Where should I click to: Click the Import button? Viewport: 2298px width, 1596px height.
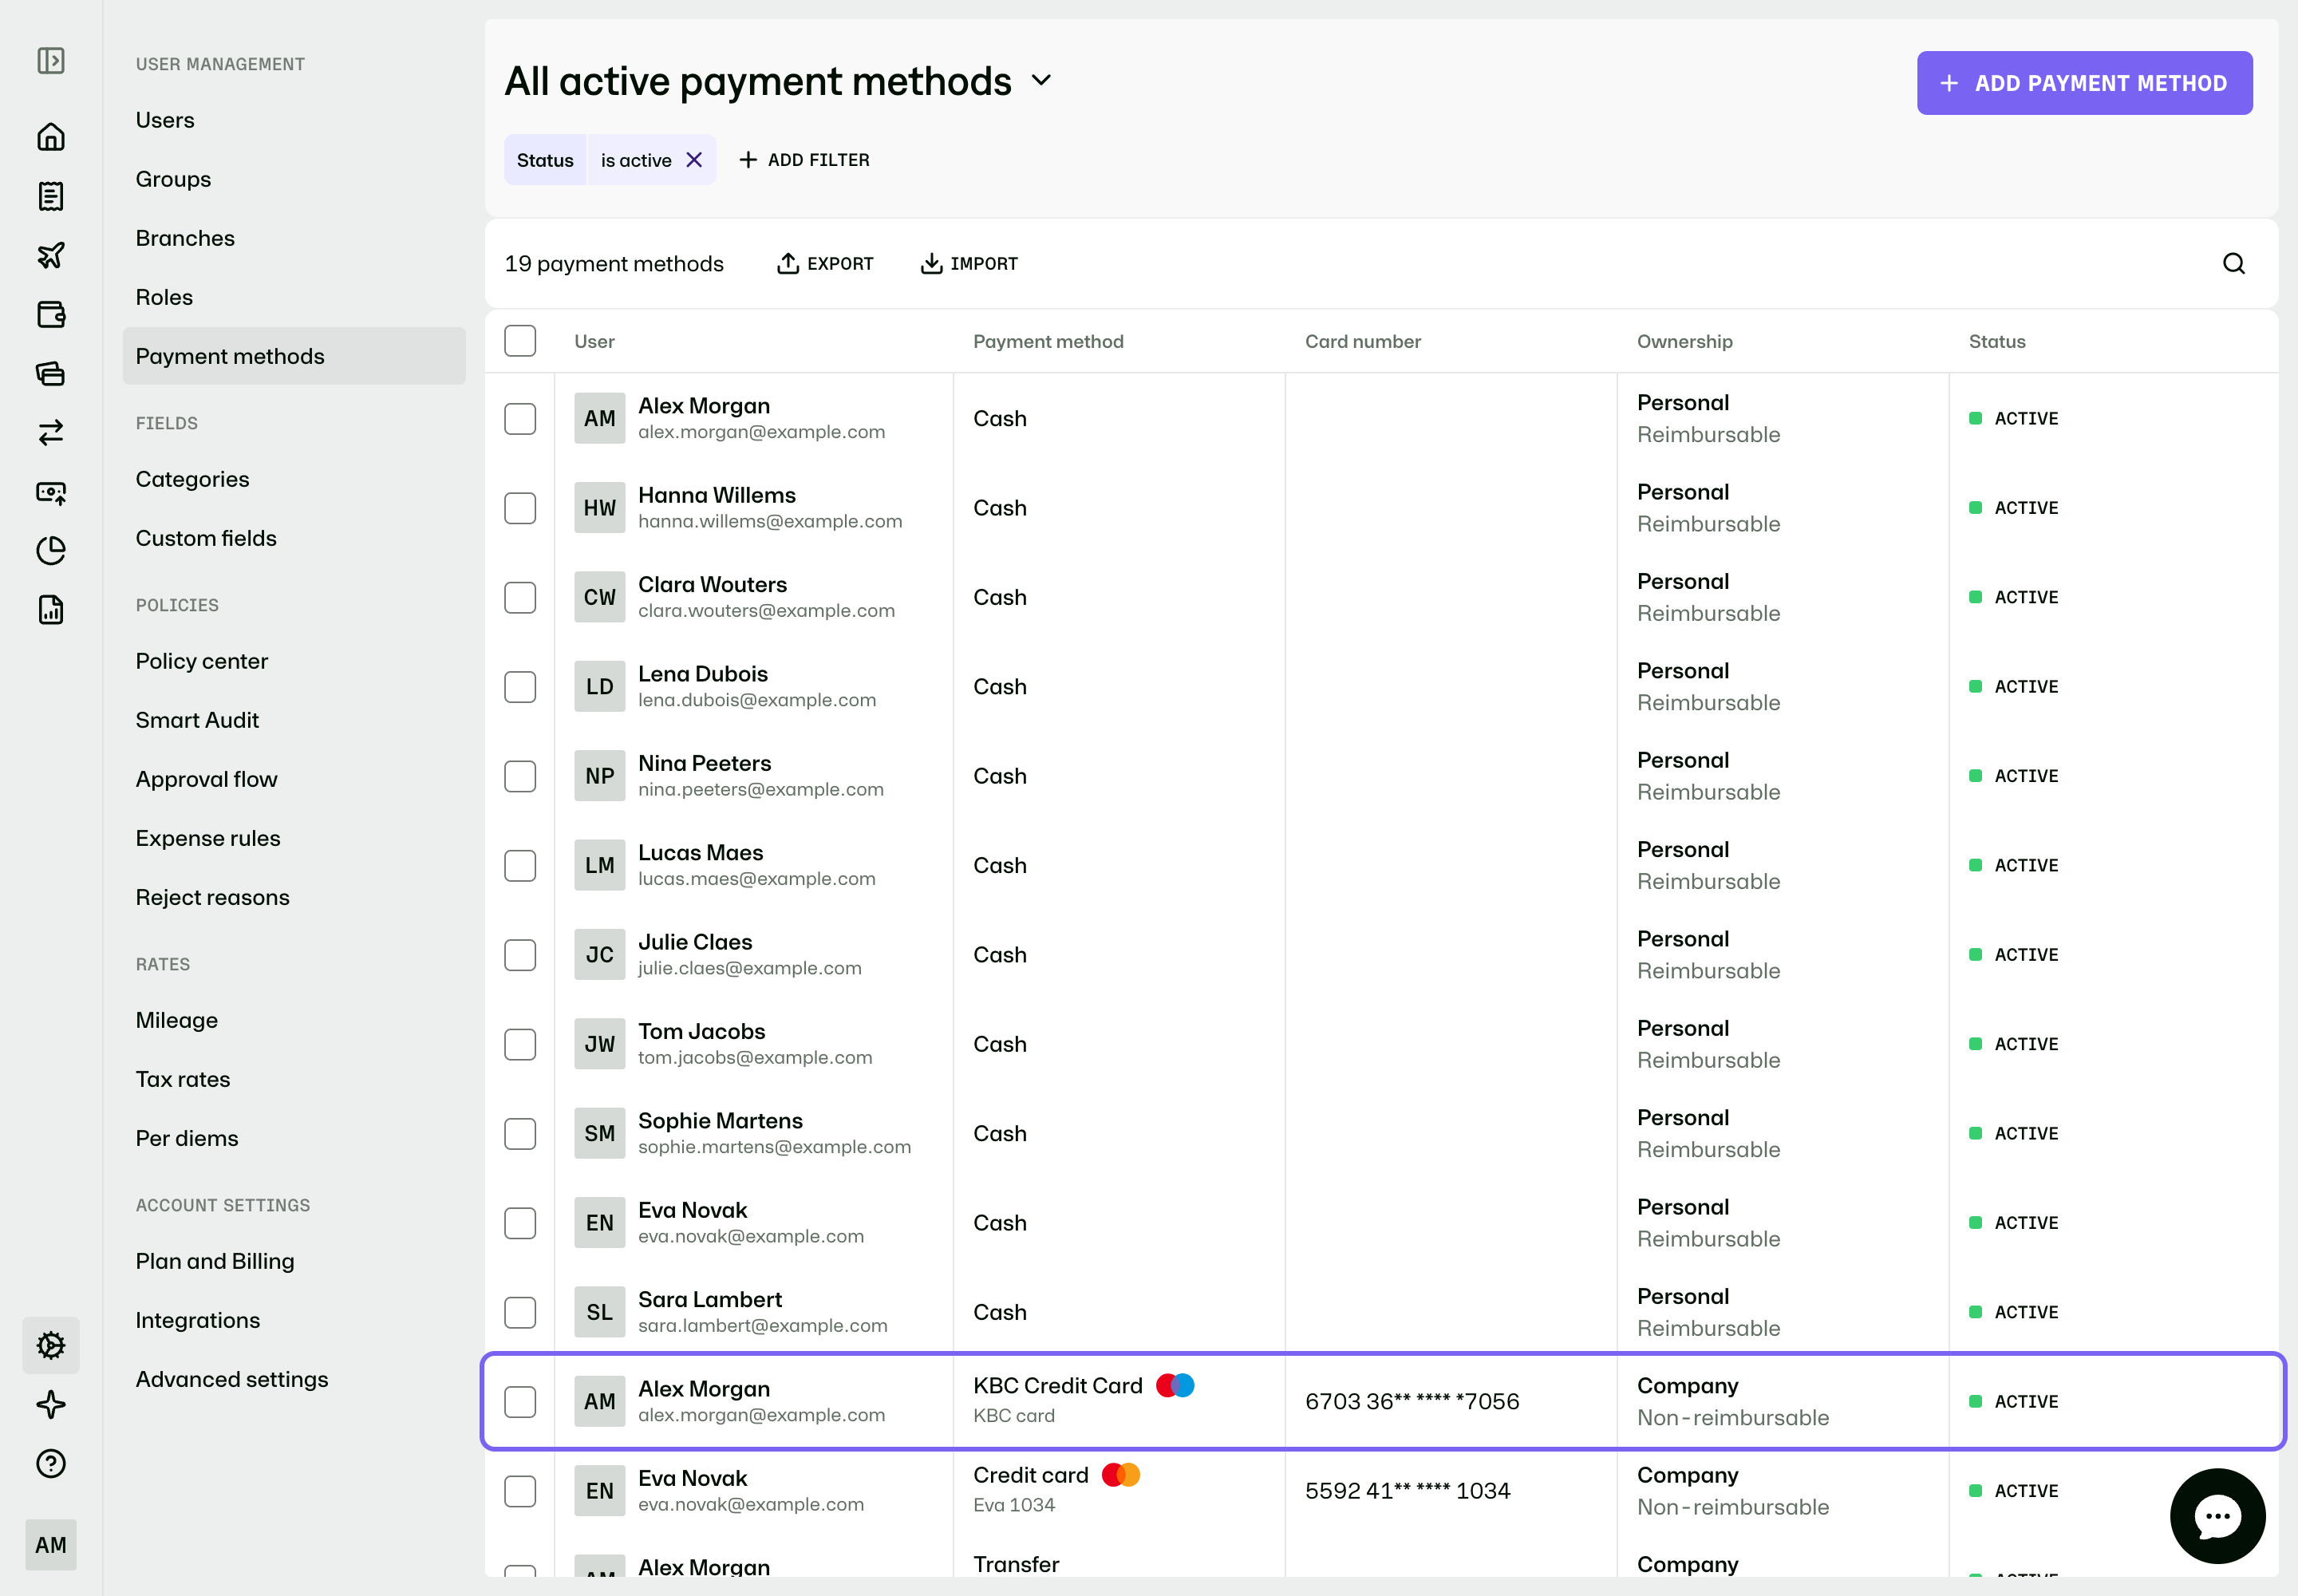click(x=969, y=263)
